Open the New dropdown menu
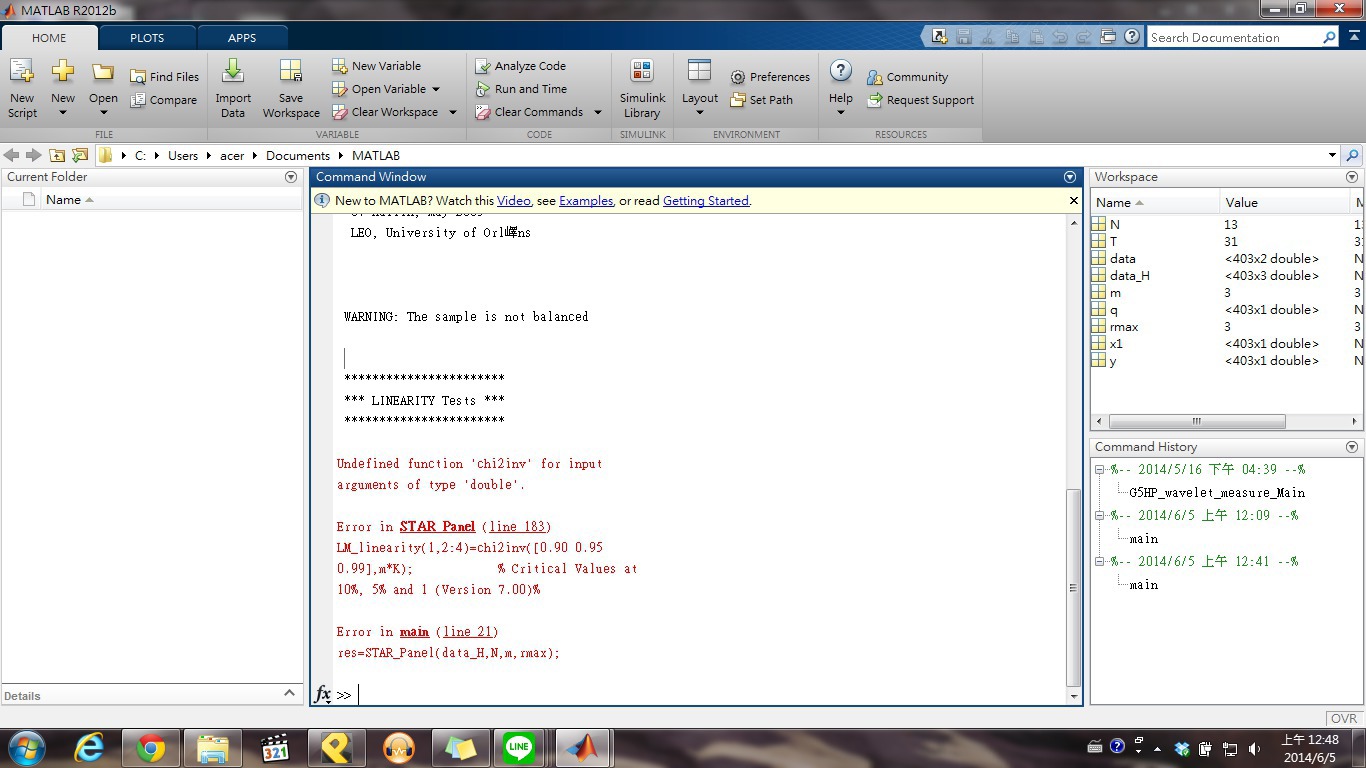 tap(63, 88)
